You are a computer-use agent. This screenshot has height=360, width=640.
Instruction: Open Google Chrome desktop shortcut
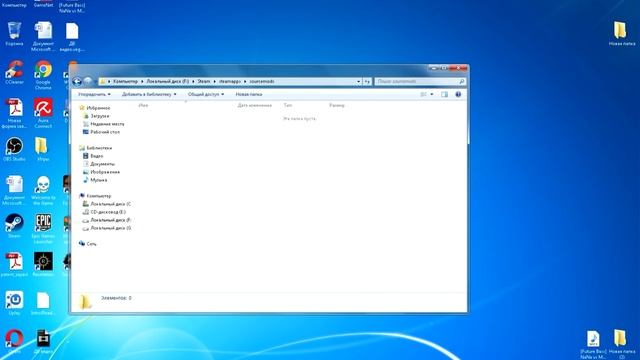pyautogui.click(x=43, y=75)
